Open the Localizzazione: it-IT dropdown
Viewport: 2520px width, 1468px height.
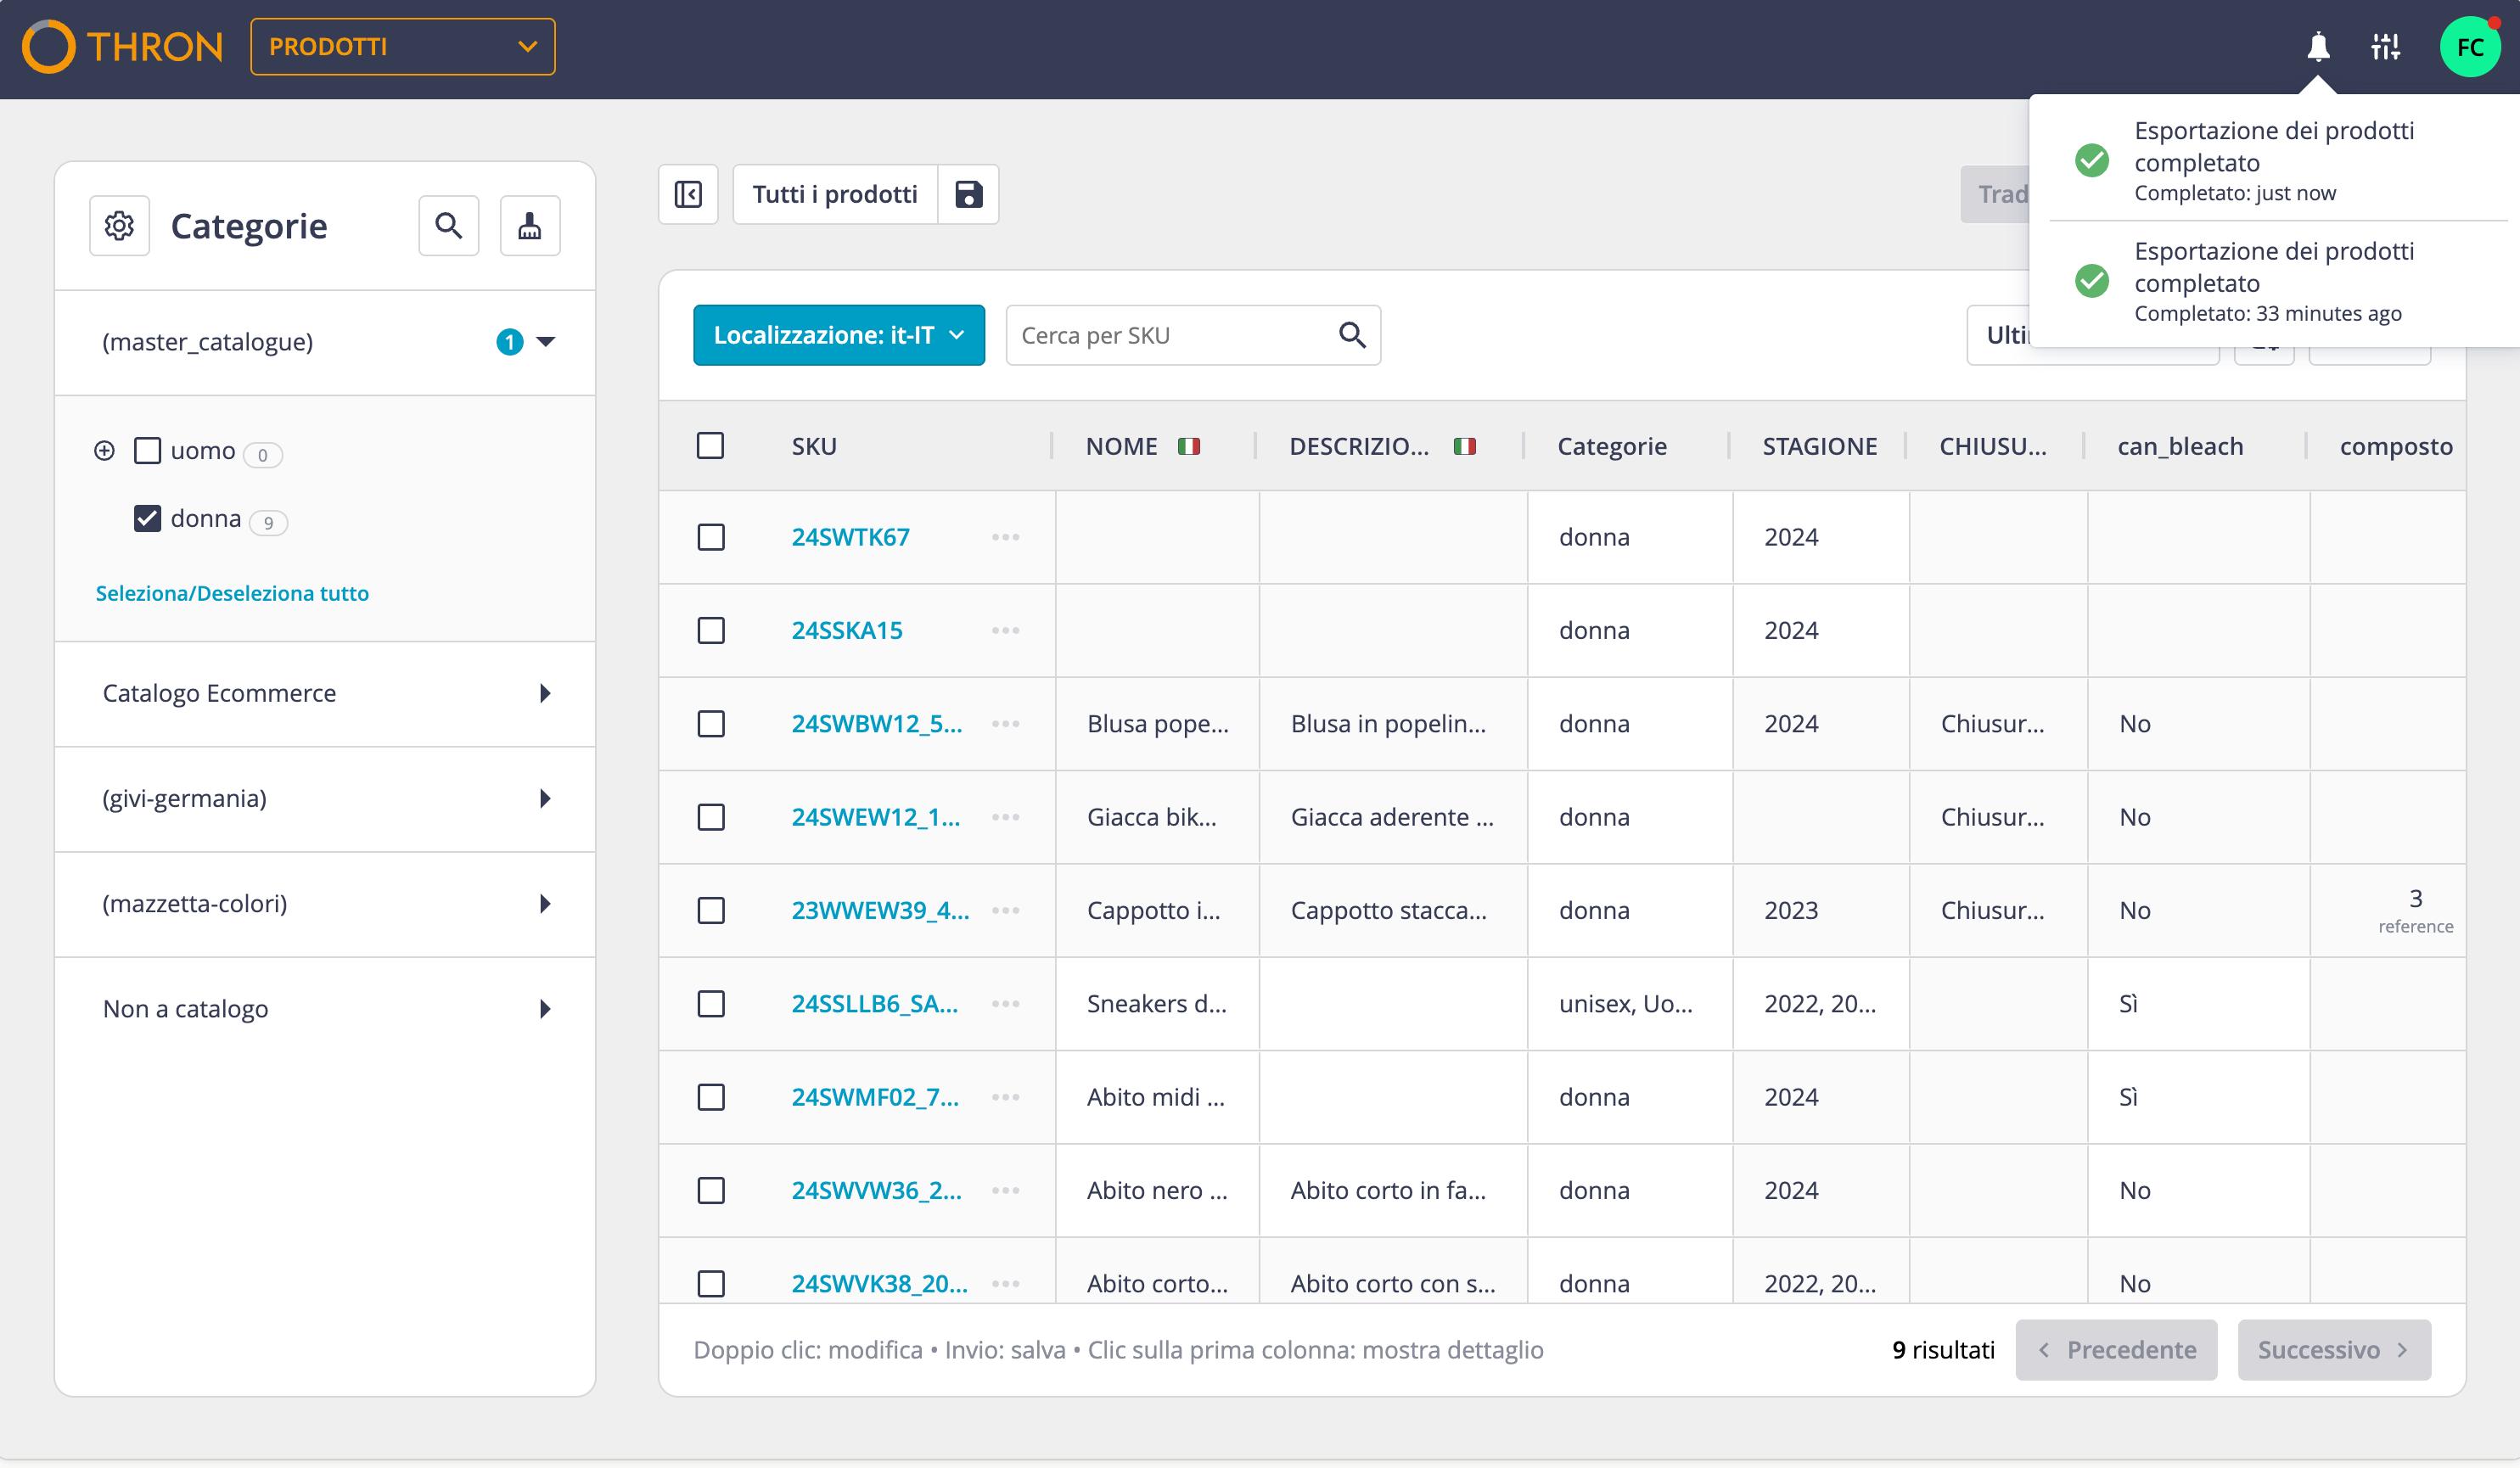click(x=839, y=335)
